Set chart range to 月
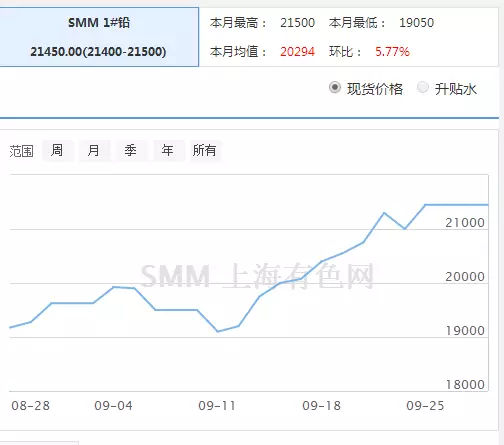This screenshot has height=445, width=504. coord(94,151)
